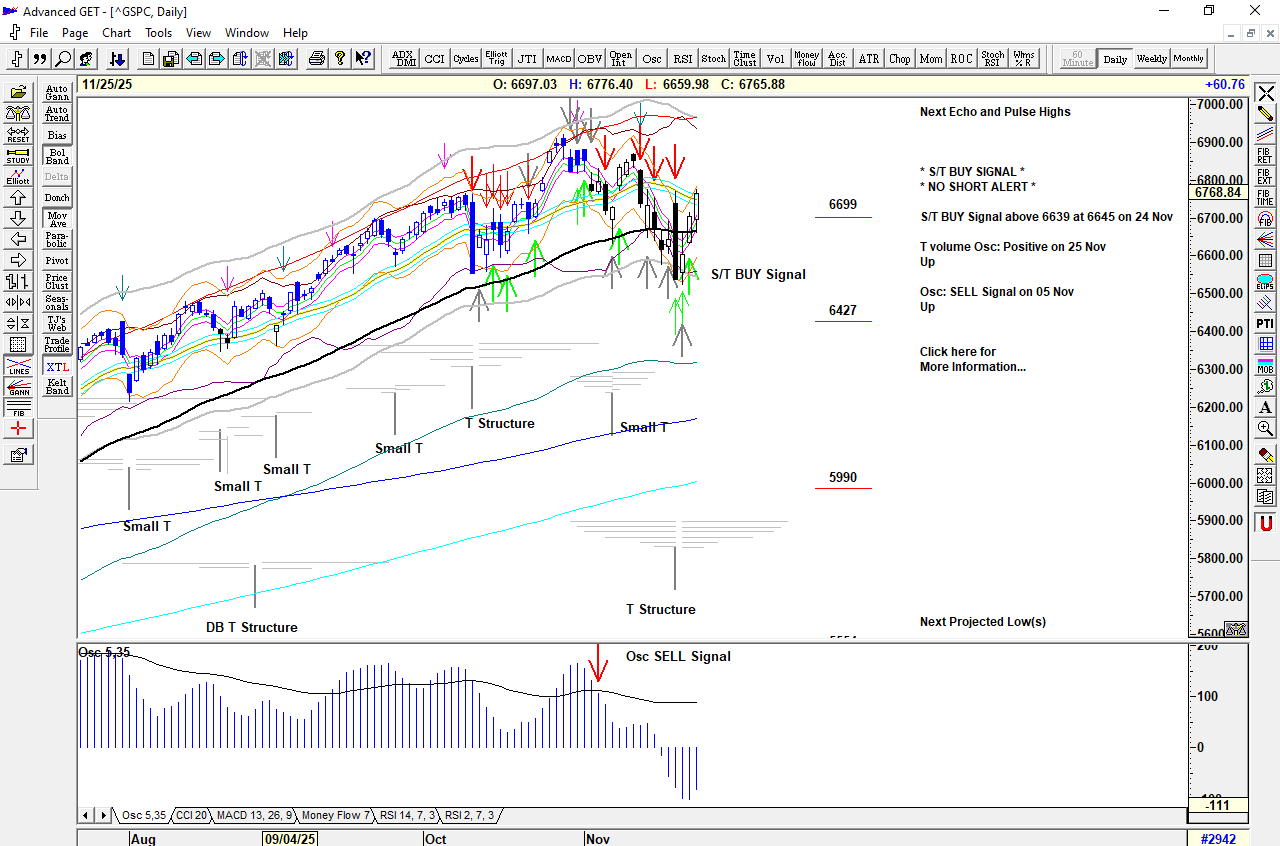Open the Tools menu
Viewport: 1280px width, 846px height.
point(158,33)
